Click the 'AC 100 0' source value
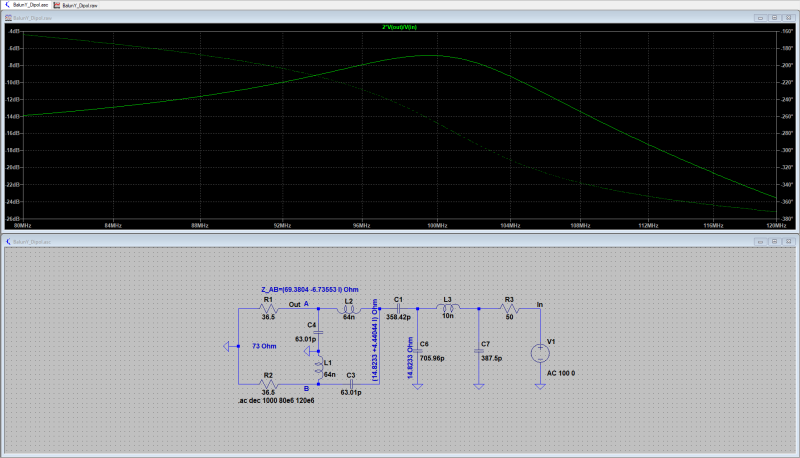This screenshot has width=800, height=458. click(561, 373)
